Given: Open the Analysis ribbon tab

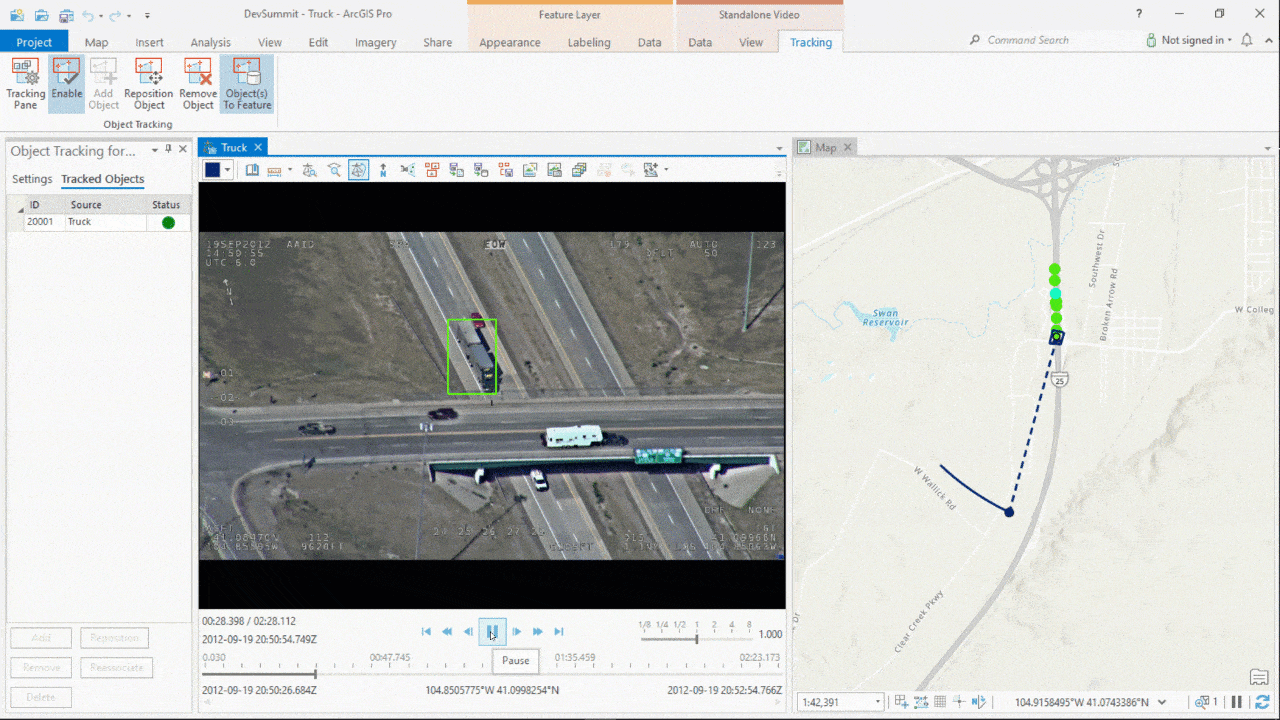Looking at the screenshot, I should click(210, 42).
